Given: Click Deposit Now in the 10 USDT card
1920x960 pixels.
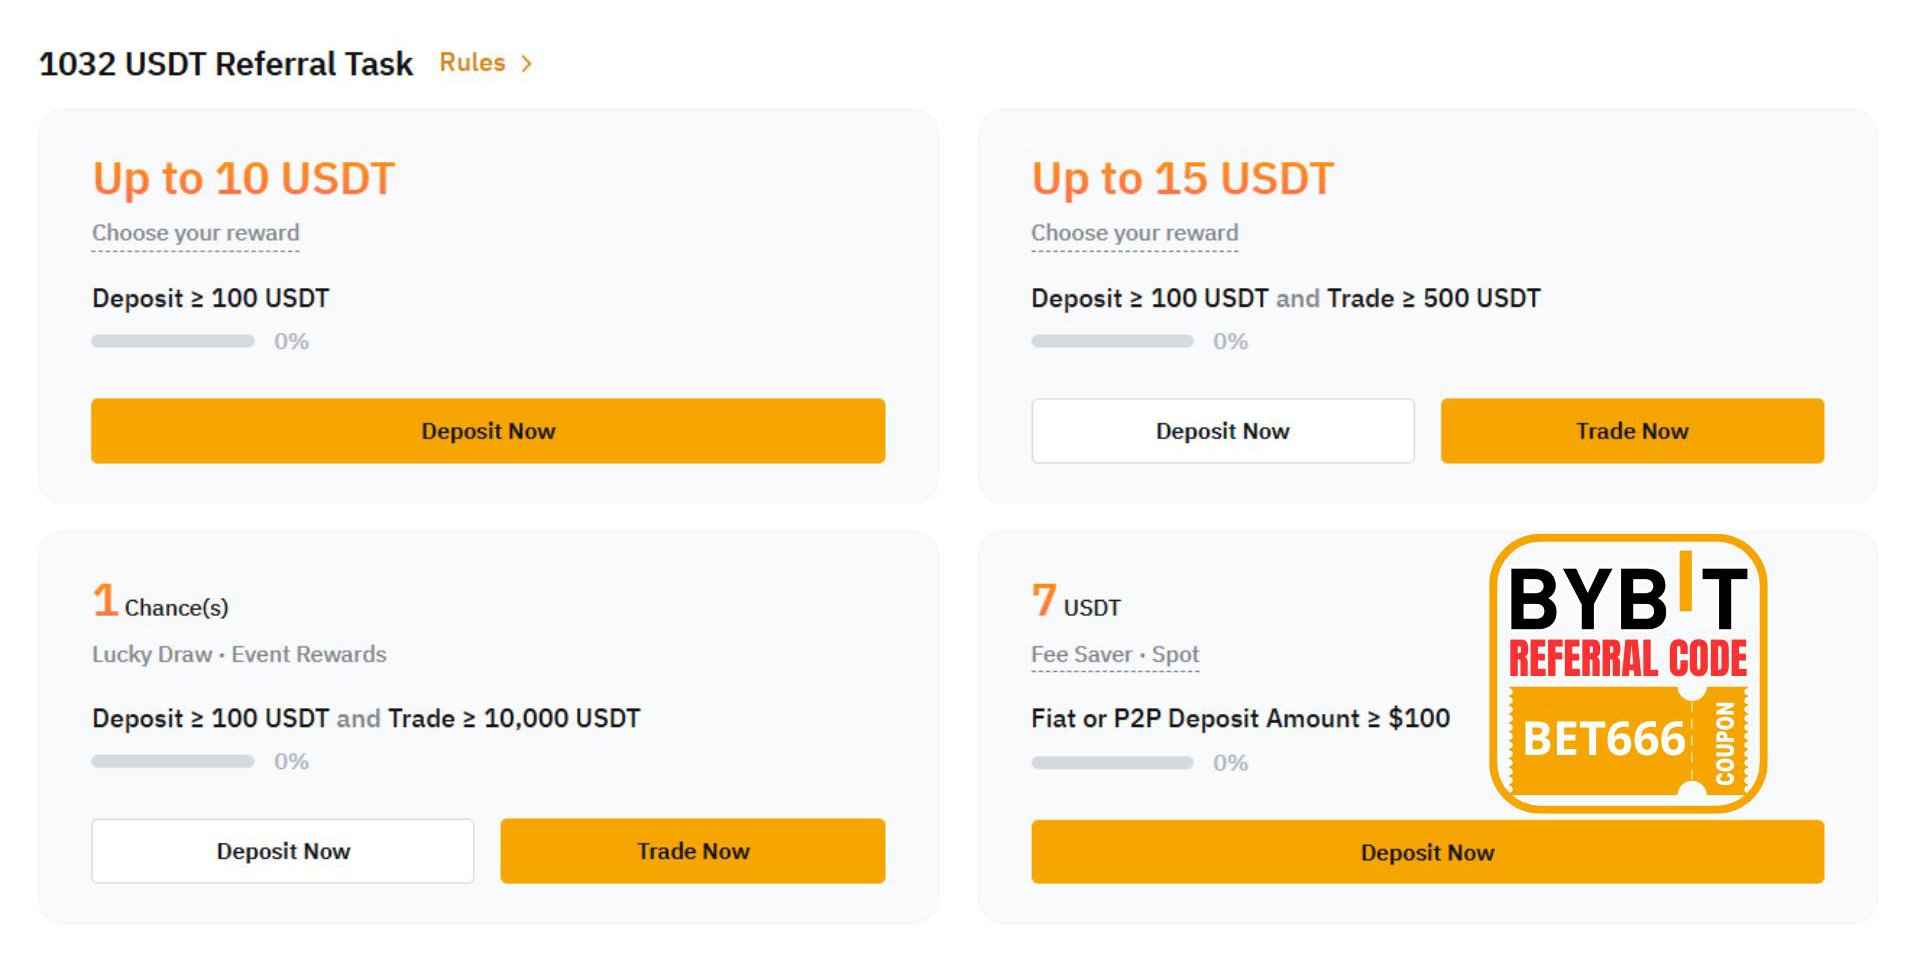Looking at the screenshot, I should pos(488,431).
